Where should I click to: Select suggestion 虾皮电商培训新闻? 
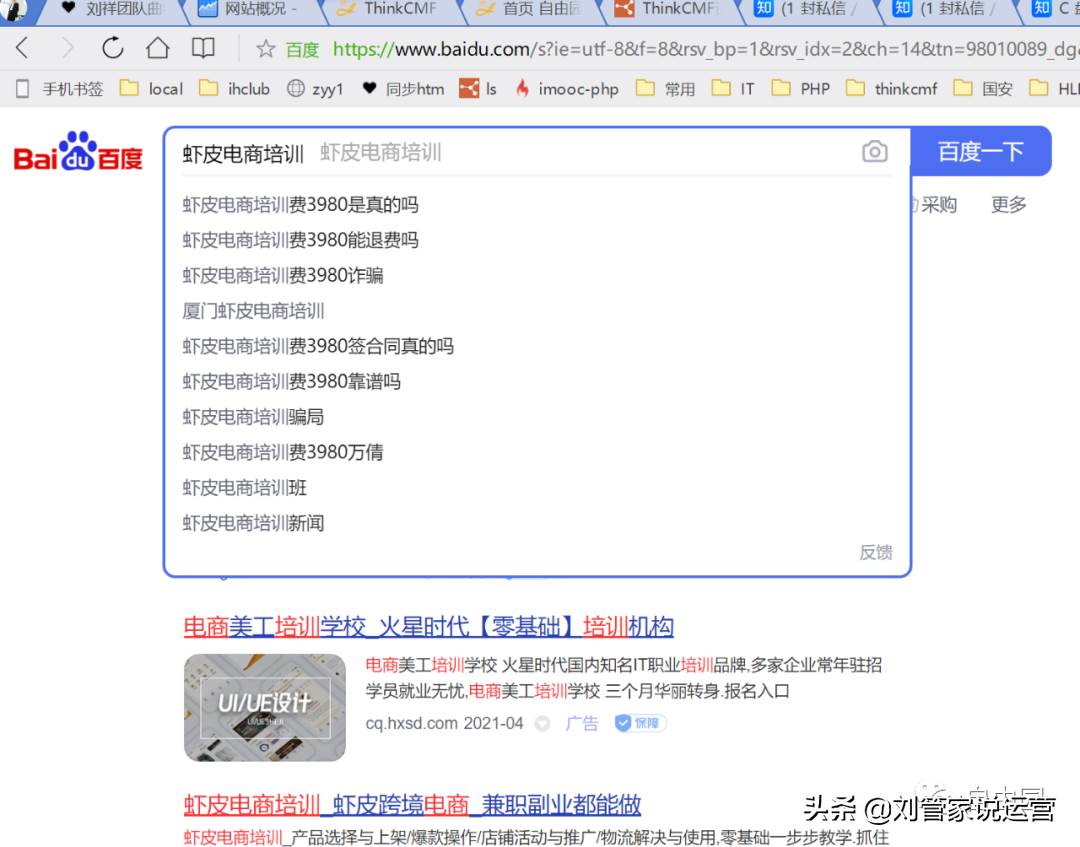point(253,523)
